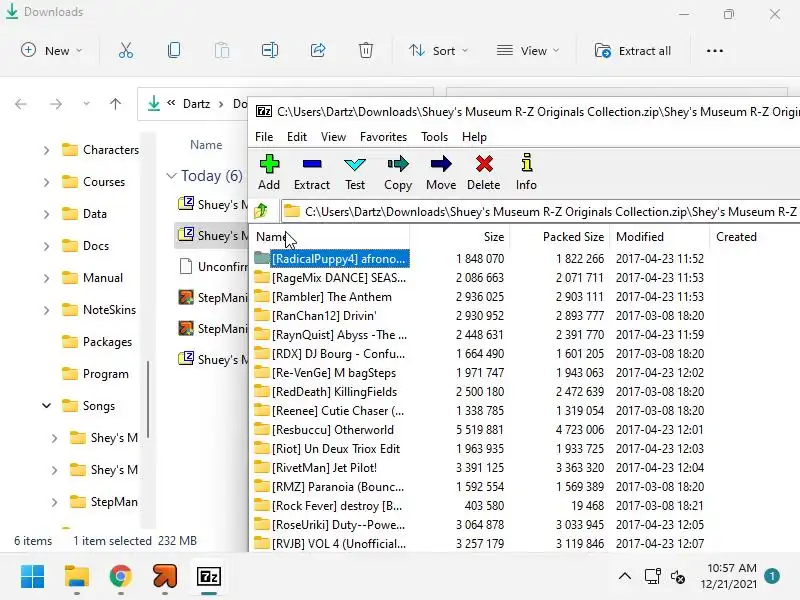800x600 pixels.
Task: Click Extract all in Explorer toolbar
Action: click(633, 51)
